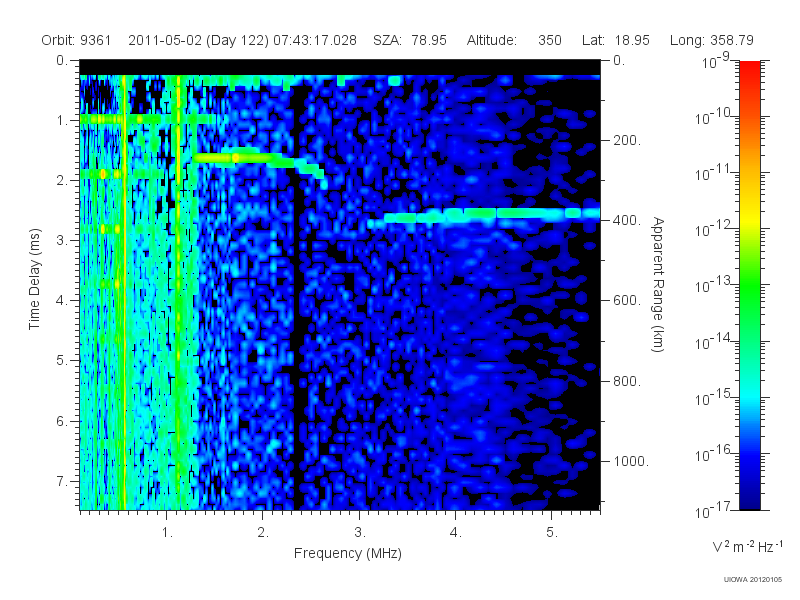Click the Altitude: 350 value
The height and width of the screenshot is (600, 800).
[514, 40]
